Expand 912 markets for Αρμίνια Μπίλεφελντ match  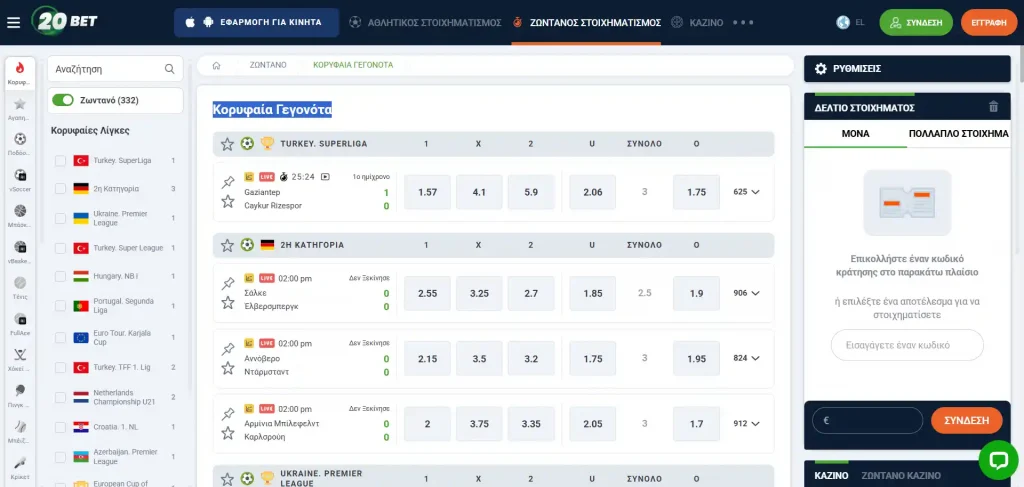pyautogui.click(x=746, y=423)
